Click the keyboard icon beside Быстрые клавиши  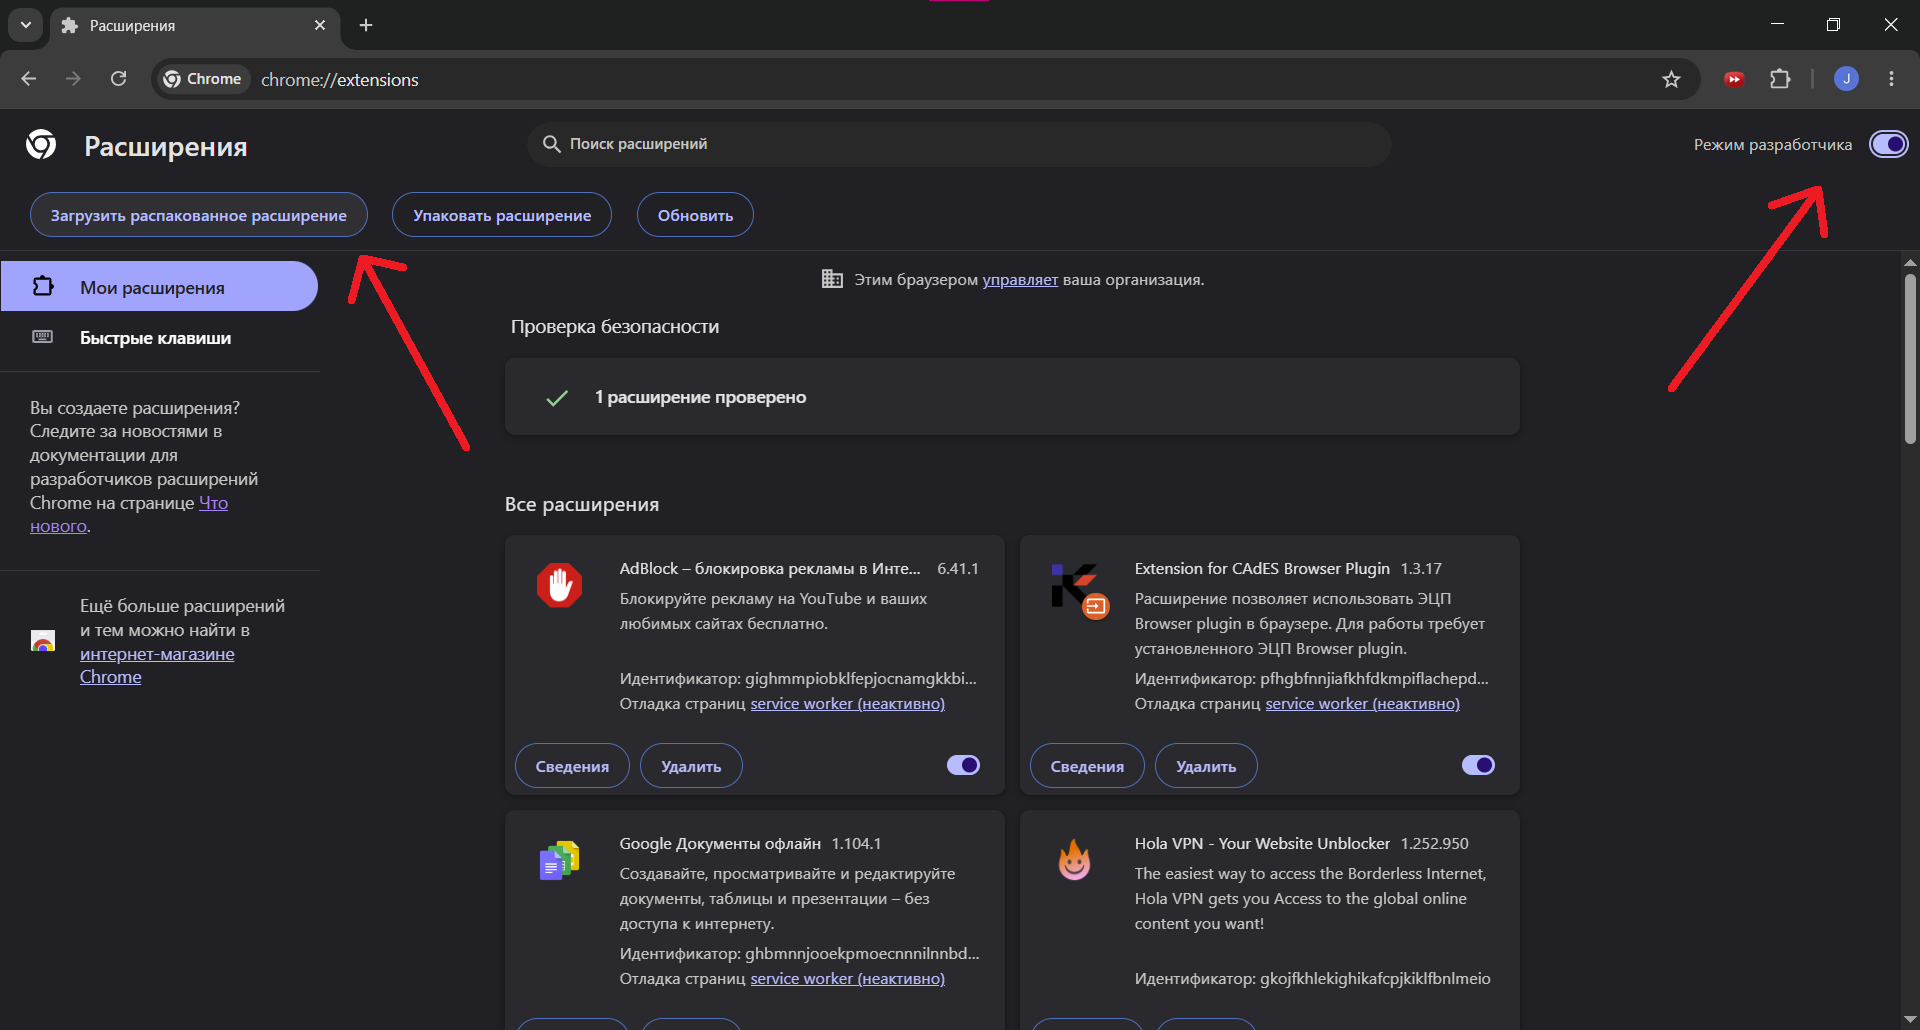click(x=43, y=337)
